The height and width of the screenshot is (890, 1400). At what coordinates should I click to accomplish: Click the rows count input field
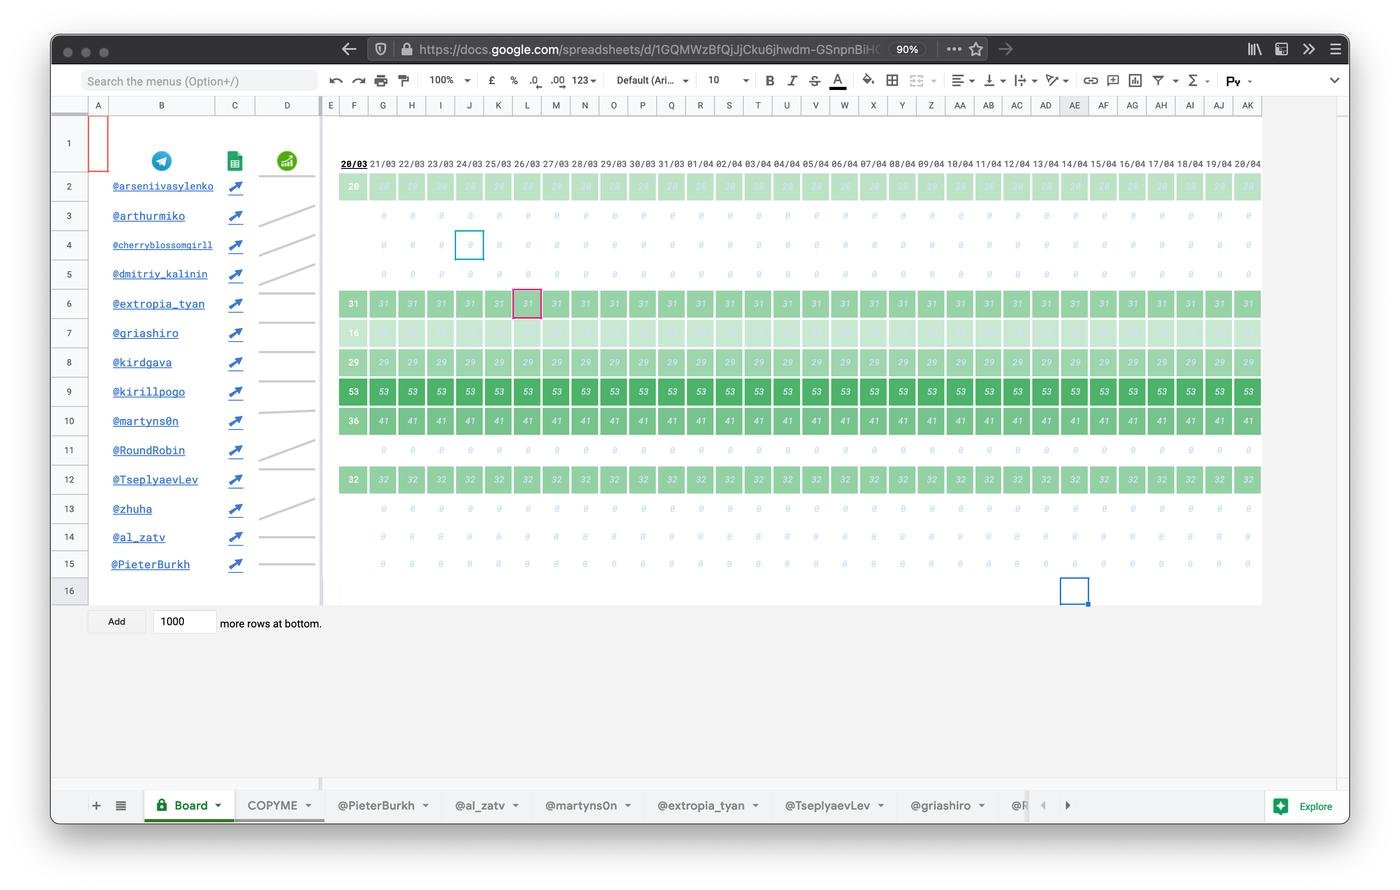(184, 622)
